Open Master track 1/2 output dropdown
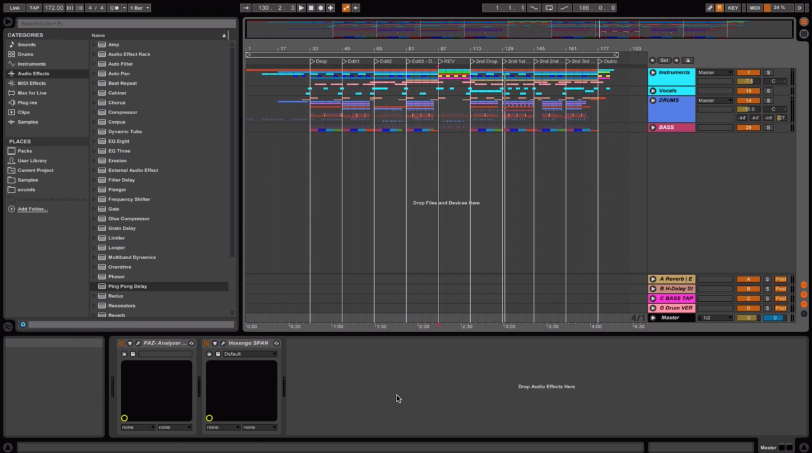 coord(715,318)
